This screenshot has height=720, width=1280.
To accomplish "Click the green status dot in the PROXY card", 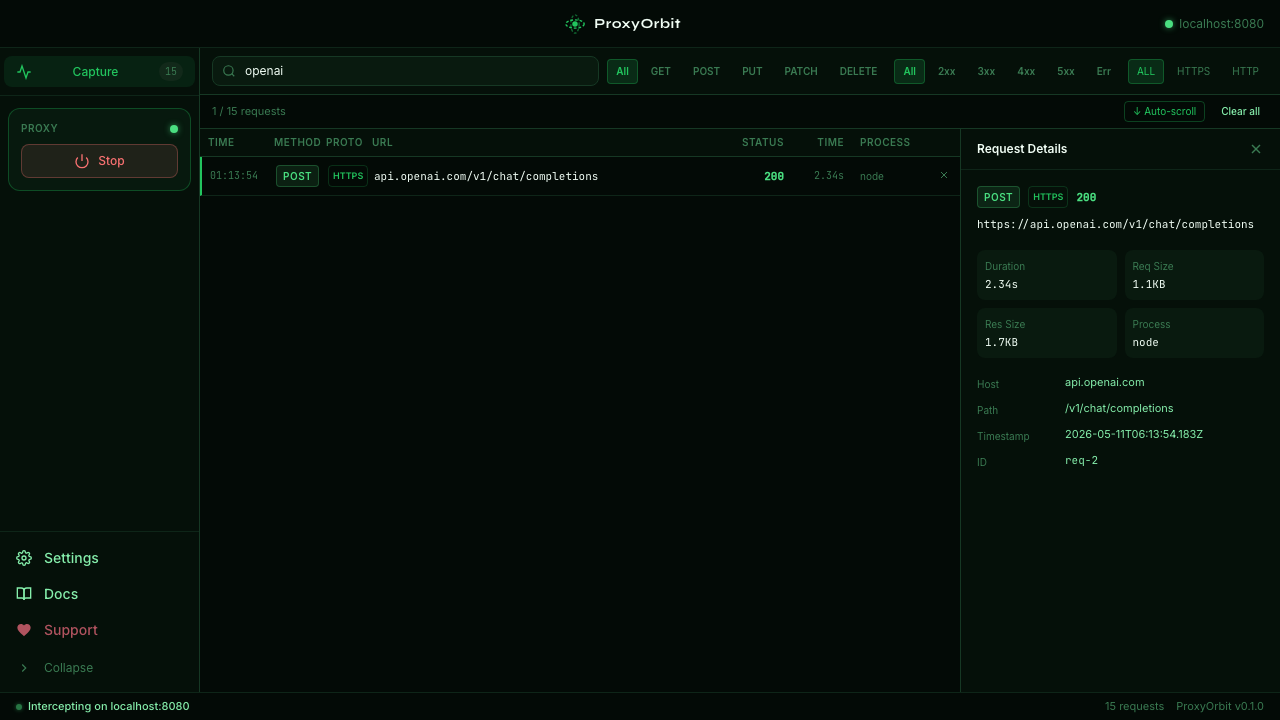I will [174, 129].
